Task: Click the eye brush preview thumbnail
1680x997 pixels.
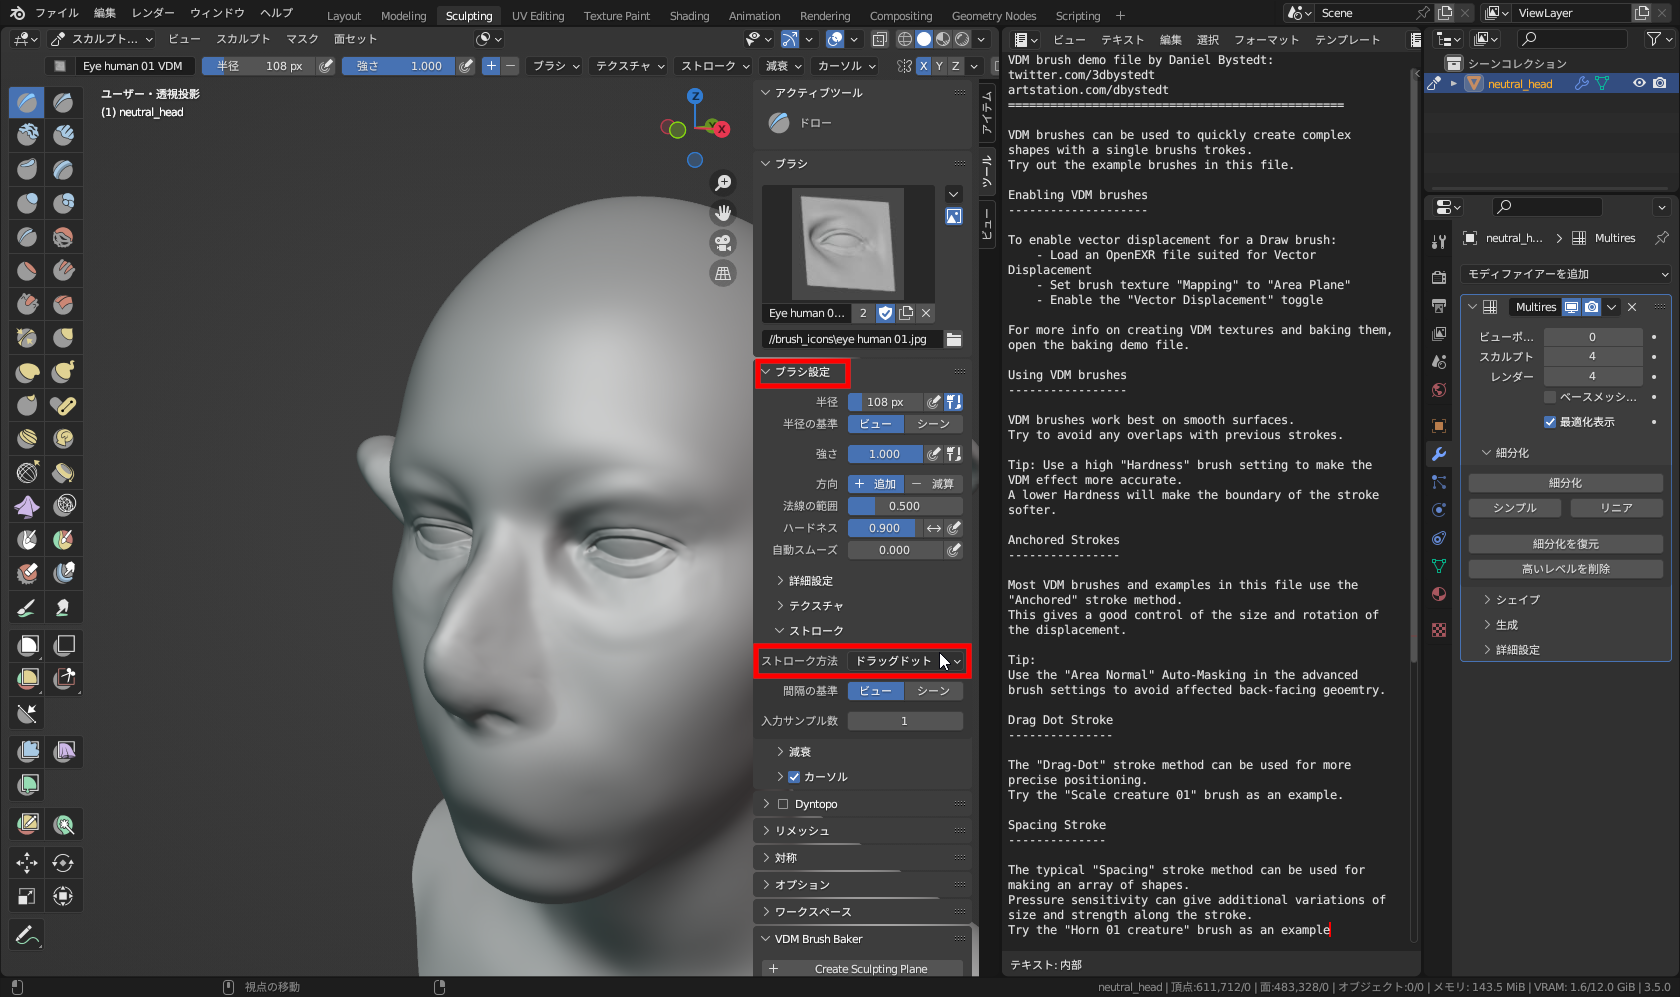Action: coord(848,243)
